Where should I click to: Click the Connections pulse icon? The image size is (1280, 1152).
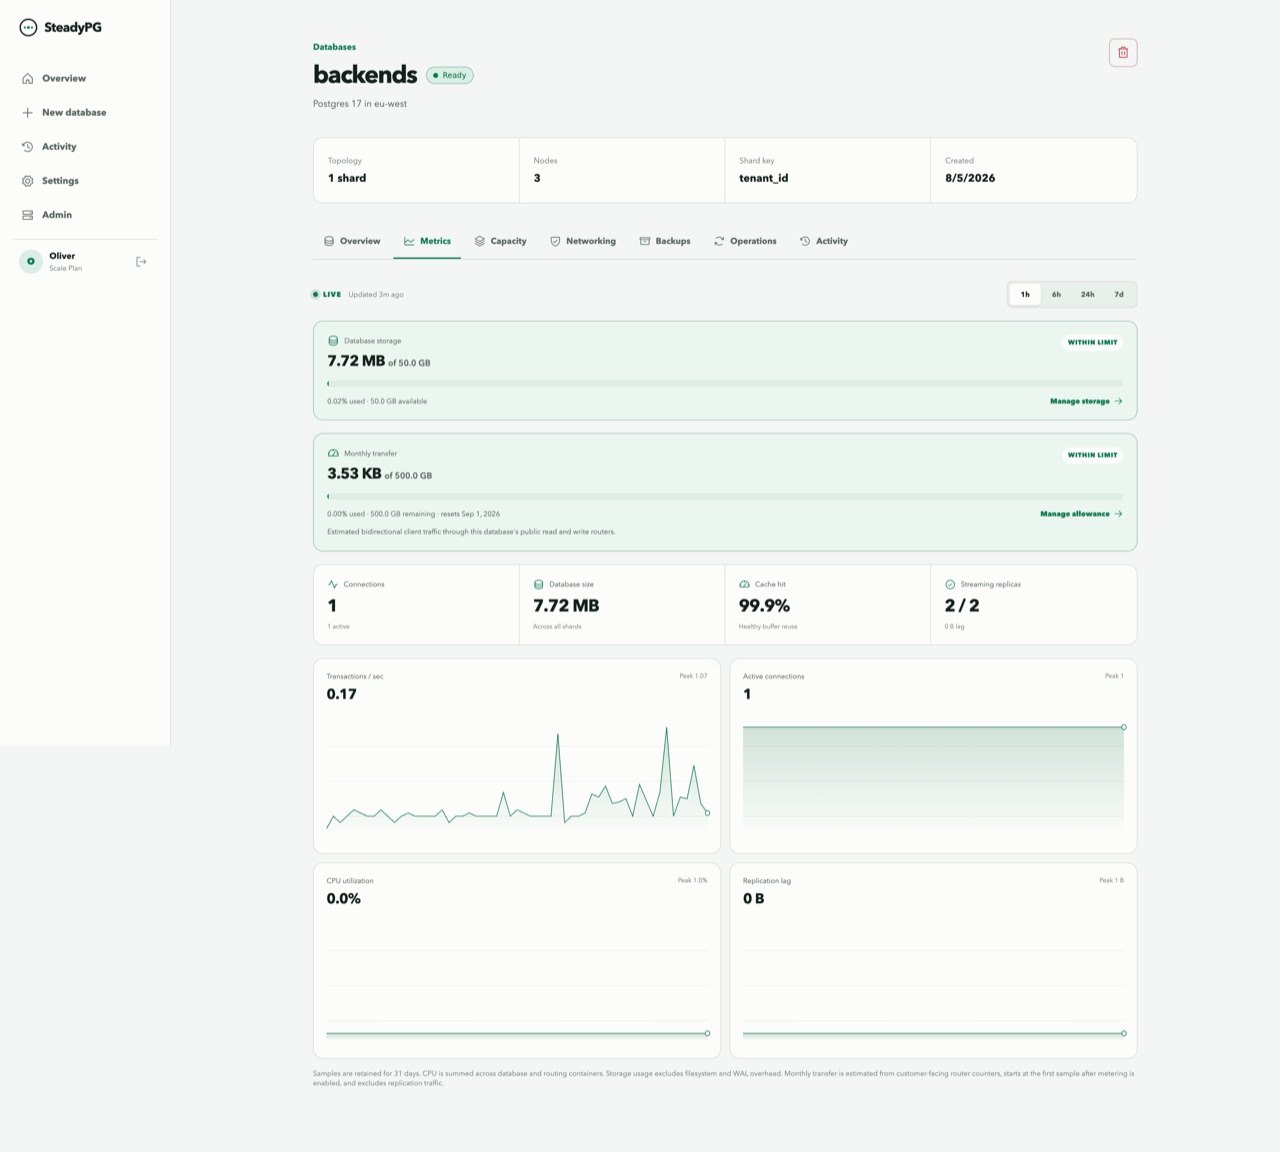click(333, 584)
